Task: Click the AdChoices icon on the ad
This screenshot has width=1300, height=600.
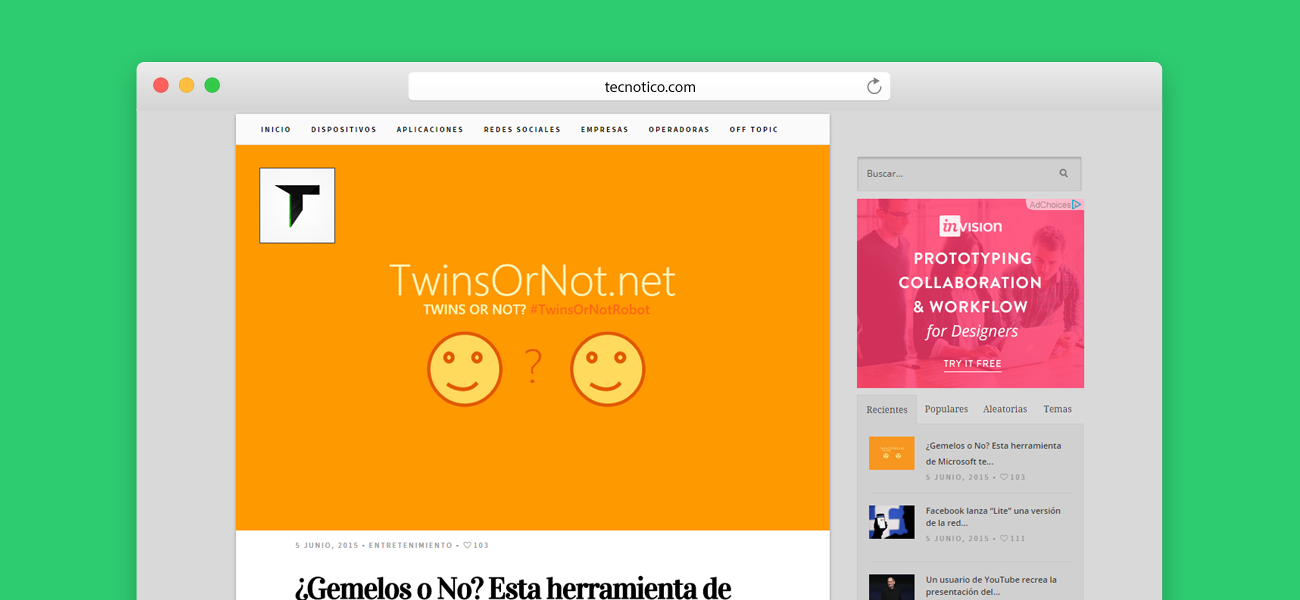Action: point(1077,205)
